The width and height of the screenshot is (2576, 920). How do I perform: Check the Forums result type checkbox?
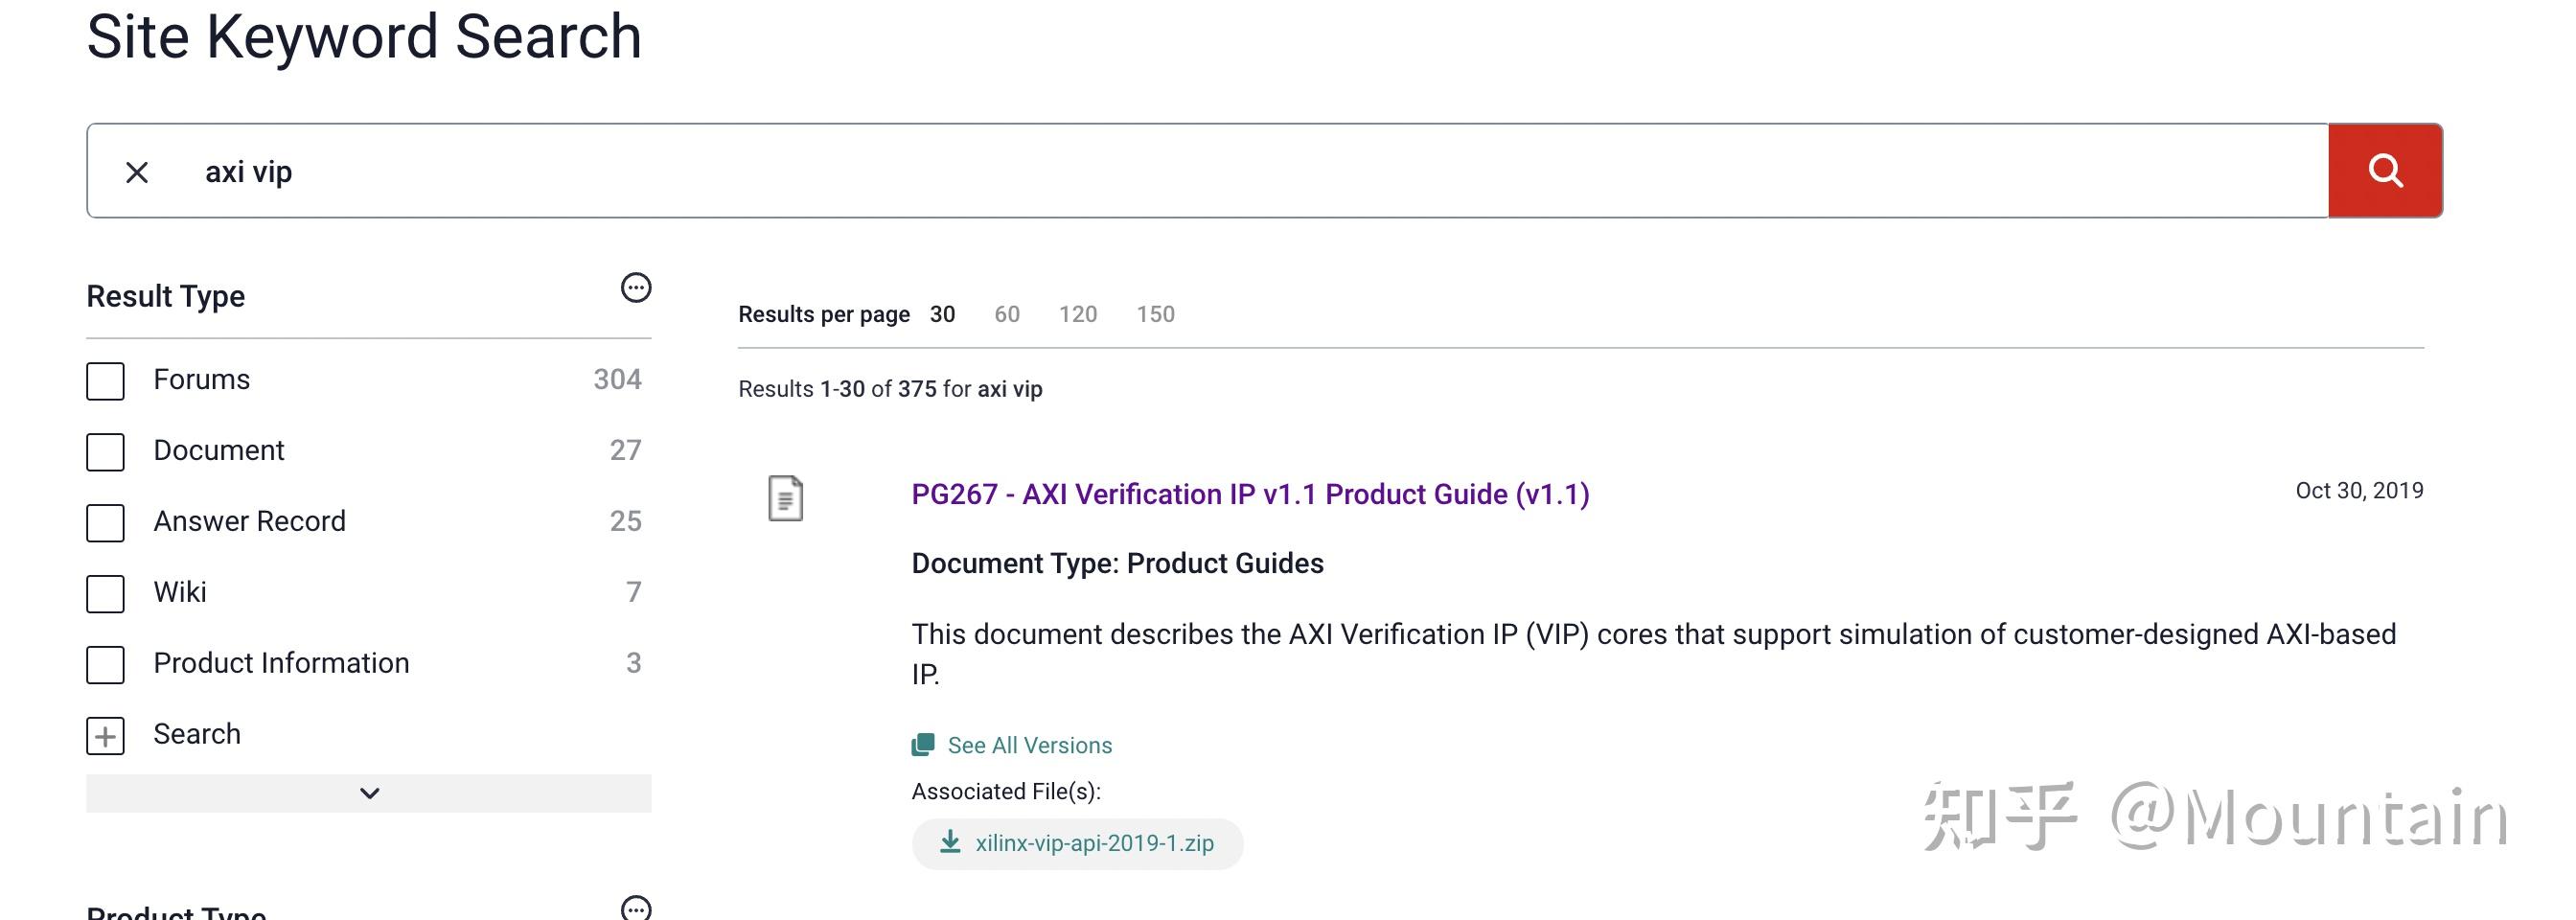click(106, 381)
